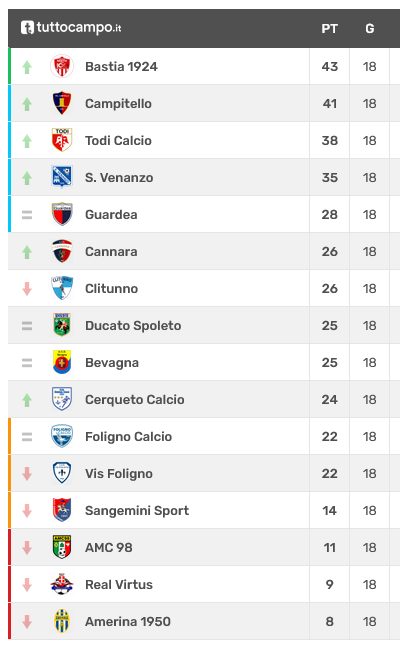
Task: Select the Bevagna club badge
Action: 62,362
